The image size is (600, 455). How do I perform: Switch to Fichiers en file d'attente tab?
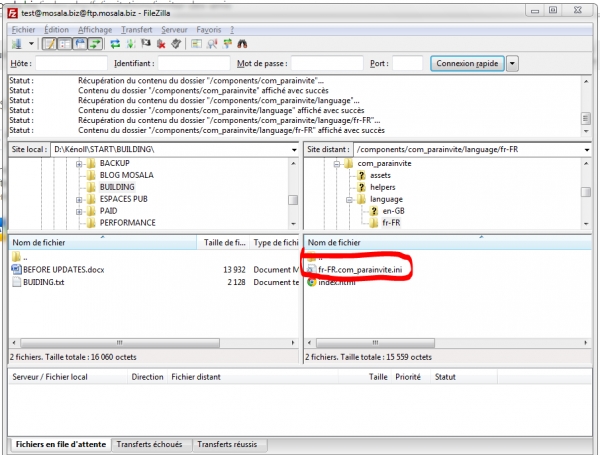(60, 445)
